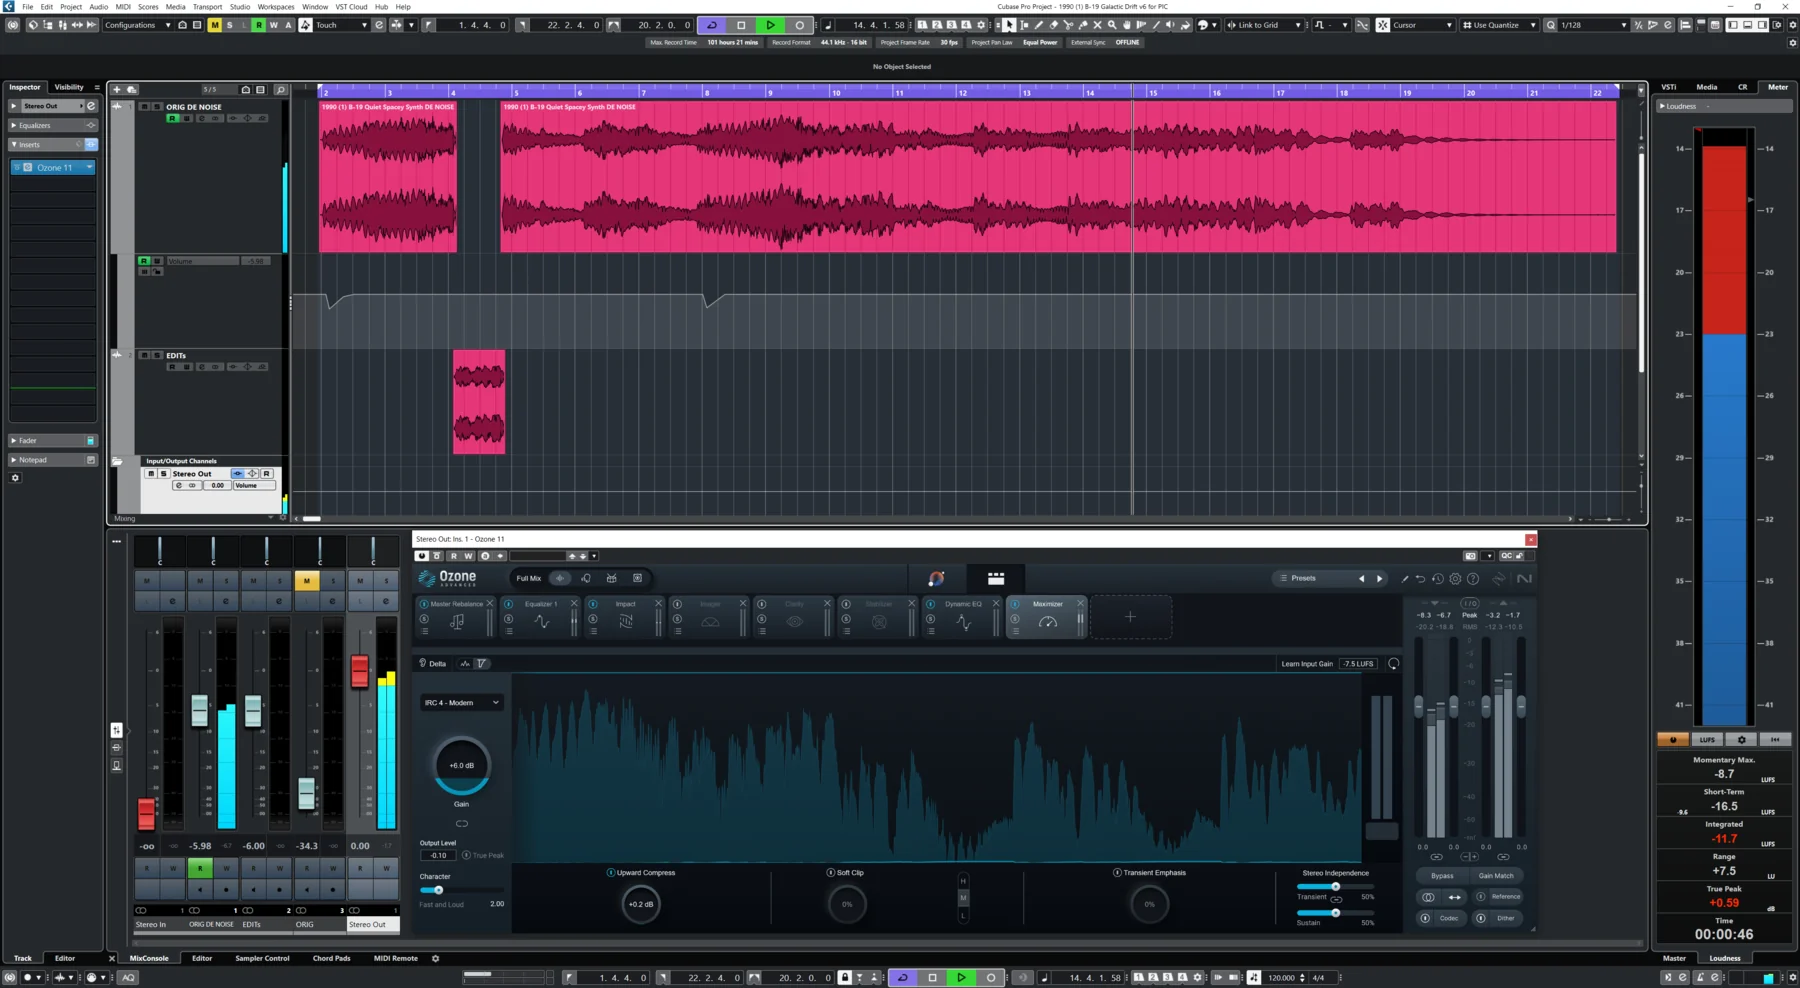Activate the record button in the transport bar
This screenshot has width=1800, height=988.
click(x=799, y=25)
